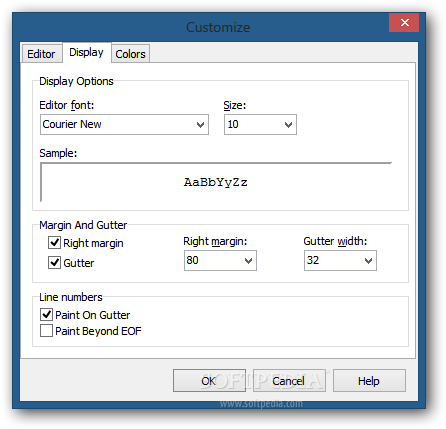446x429 pixels.
Task: Toggle the Gutter checkbox
Action: coord(54,263)
